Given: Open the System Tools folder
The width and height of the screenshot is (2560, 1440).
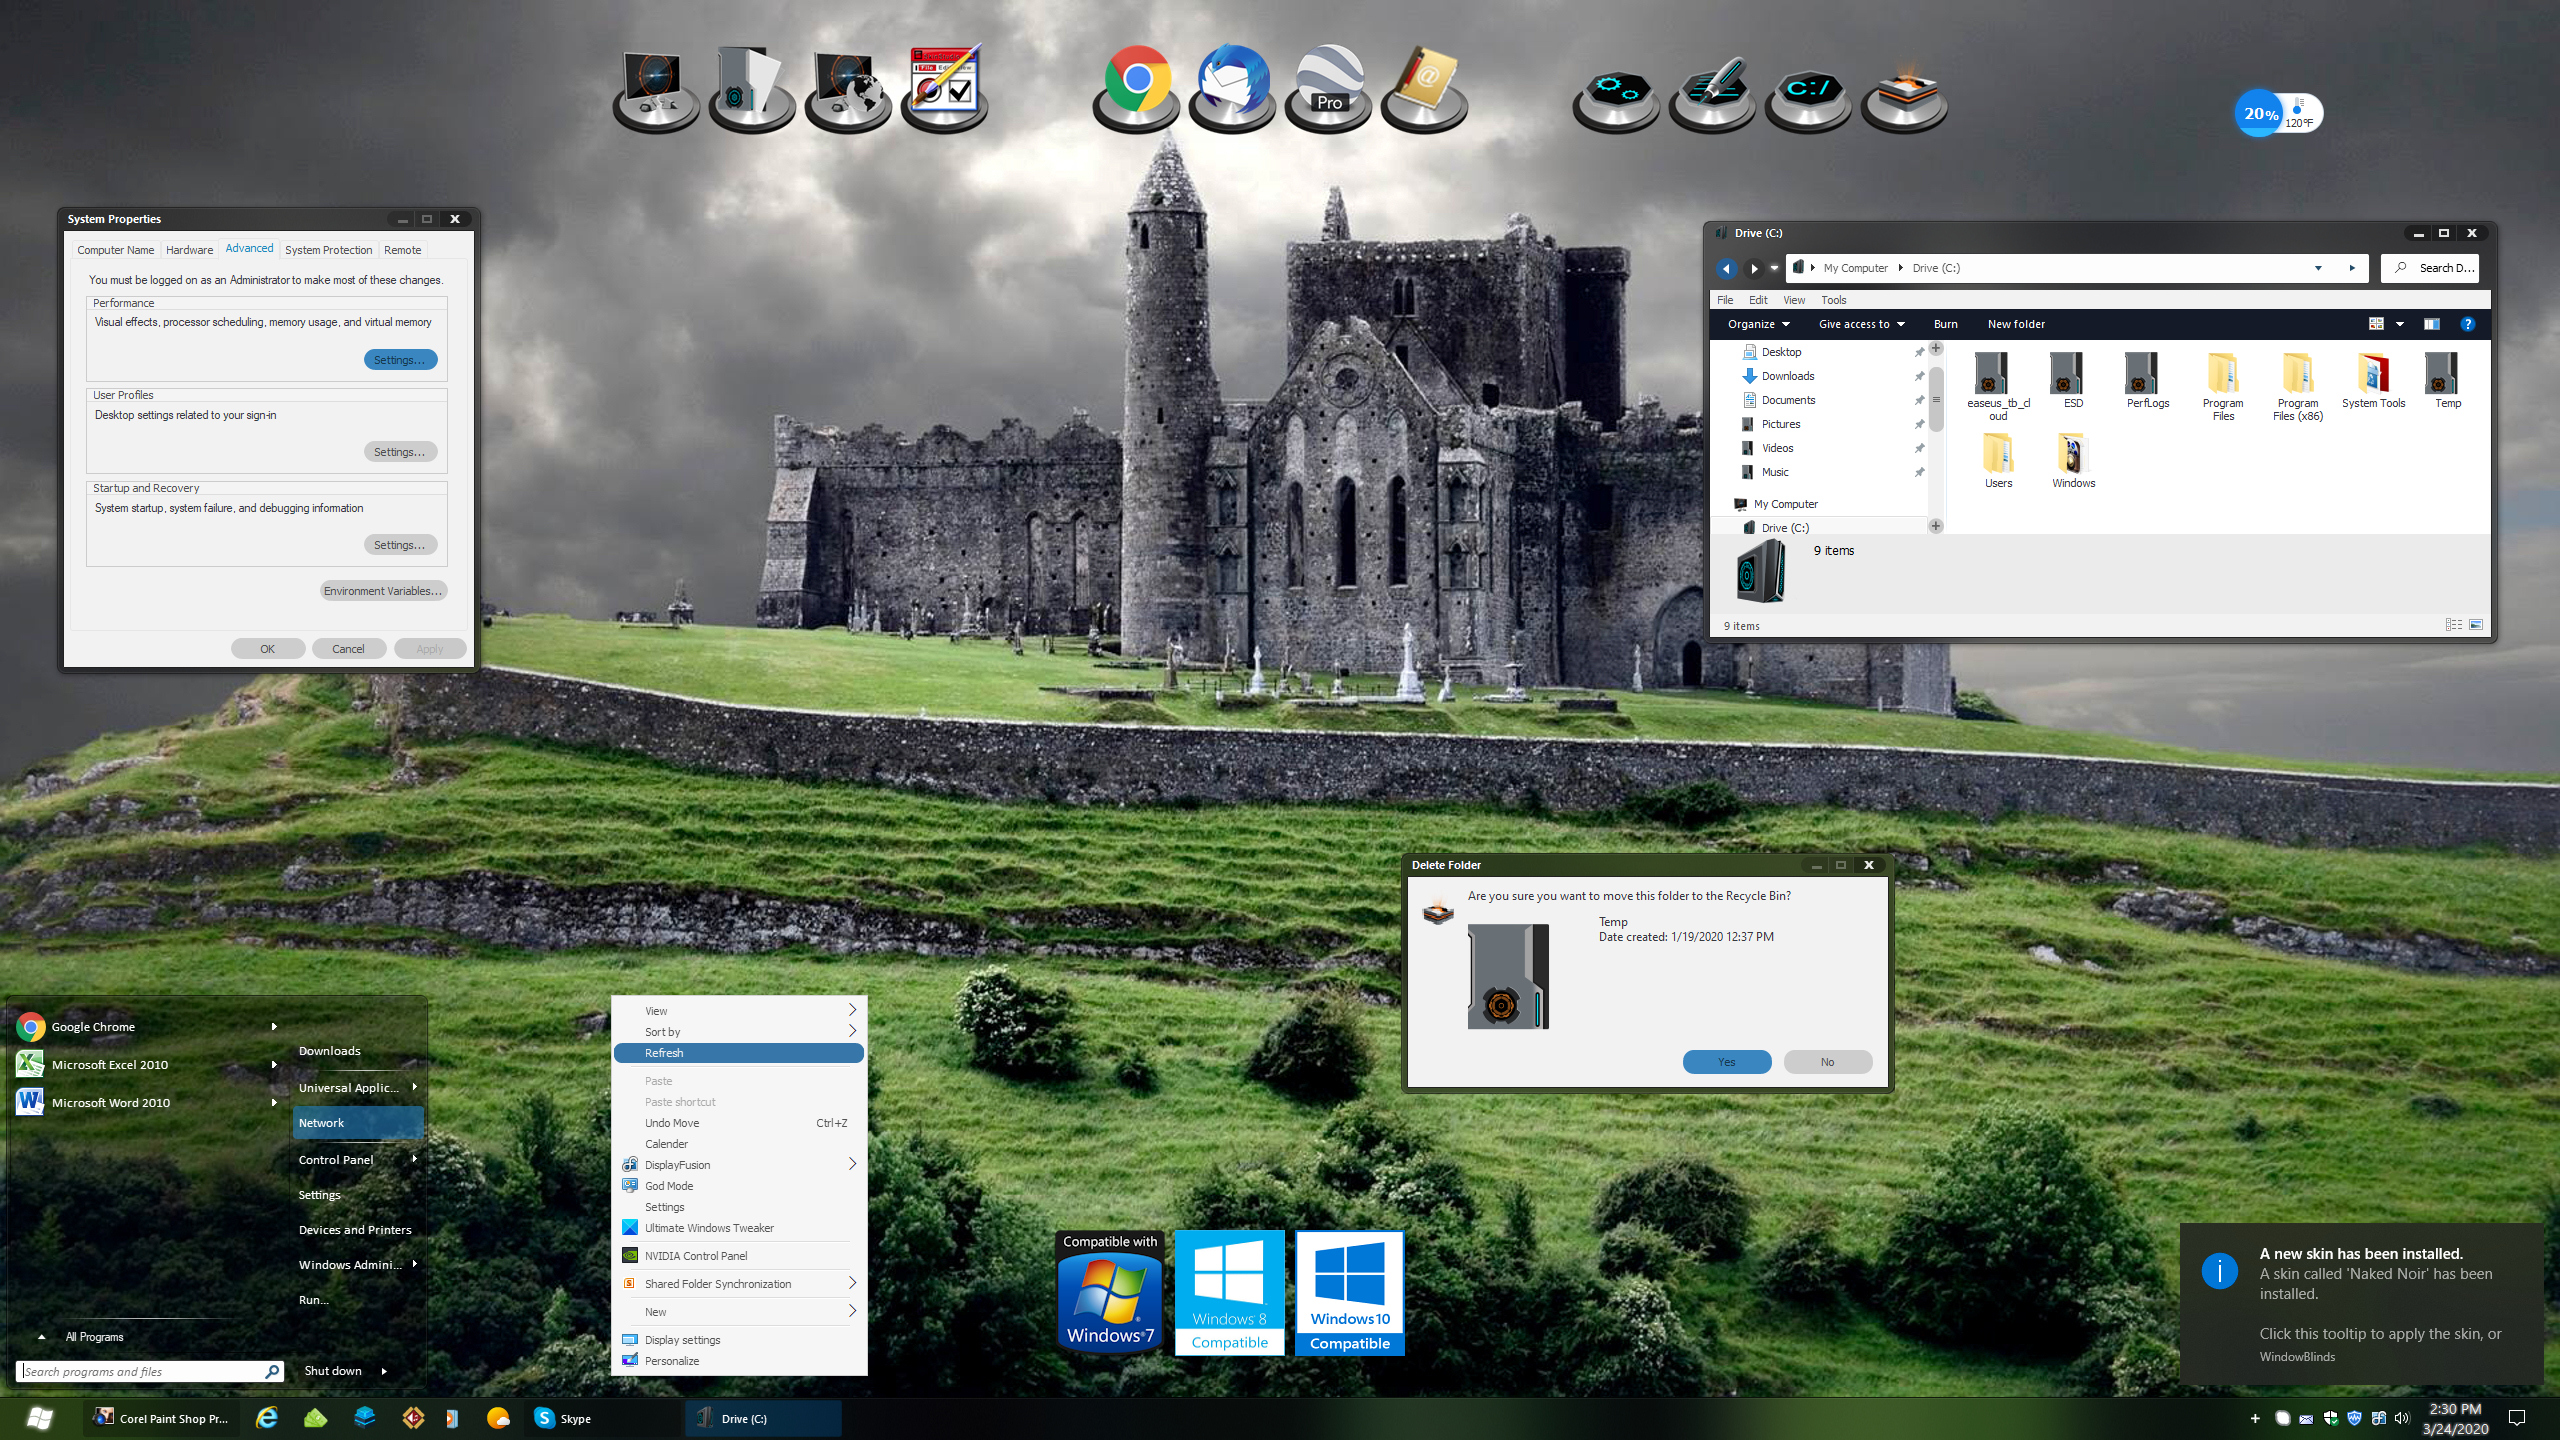Looking at the screenshot, I should click(x=2372, y=381).
